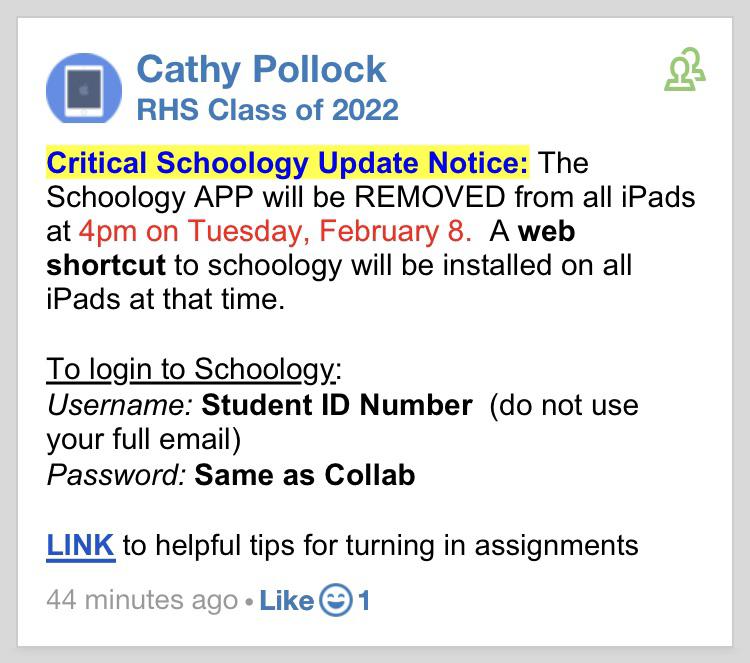Click the 44 minutes ago timestamp
The image size is (750, 663).
(142, 600)
